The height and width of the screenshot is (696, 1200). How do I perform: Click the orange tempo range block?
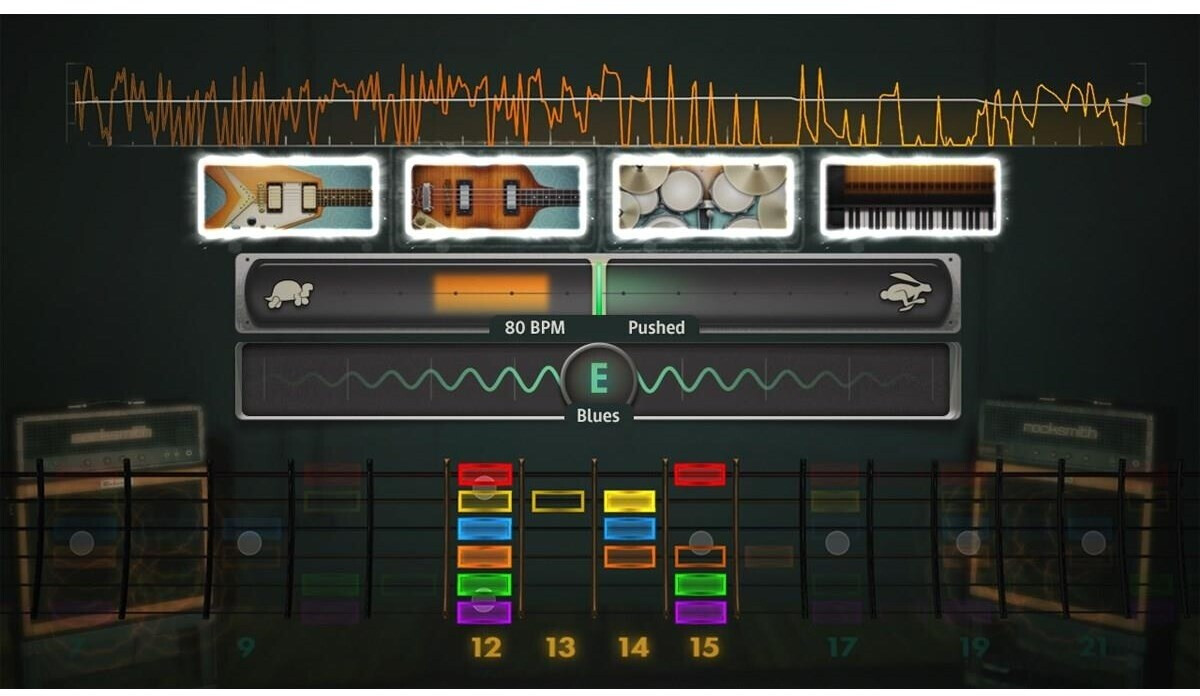[x=491, y=293]
